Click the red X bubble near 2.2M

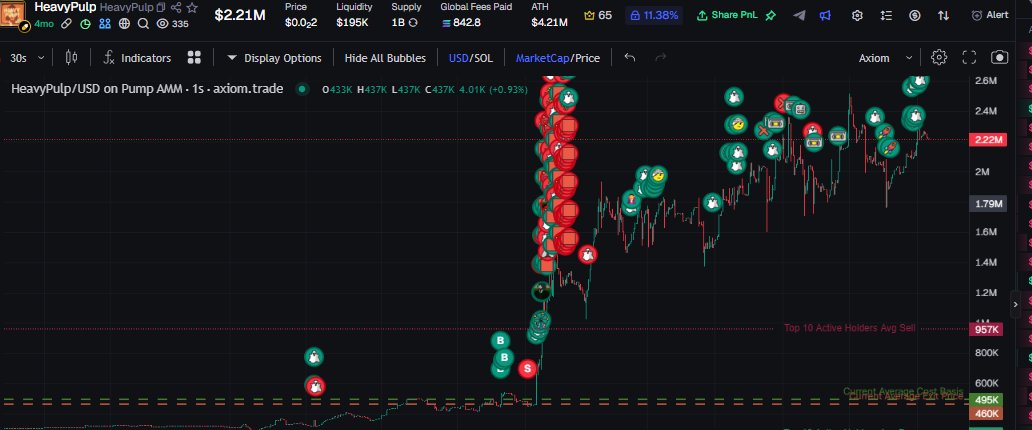coord(762,131)
